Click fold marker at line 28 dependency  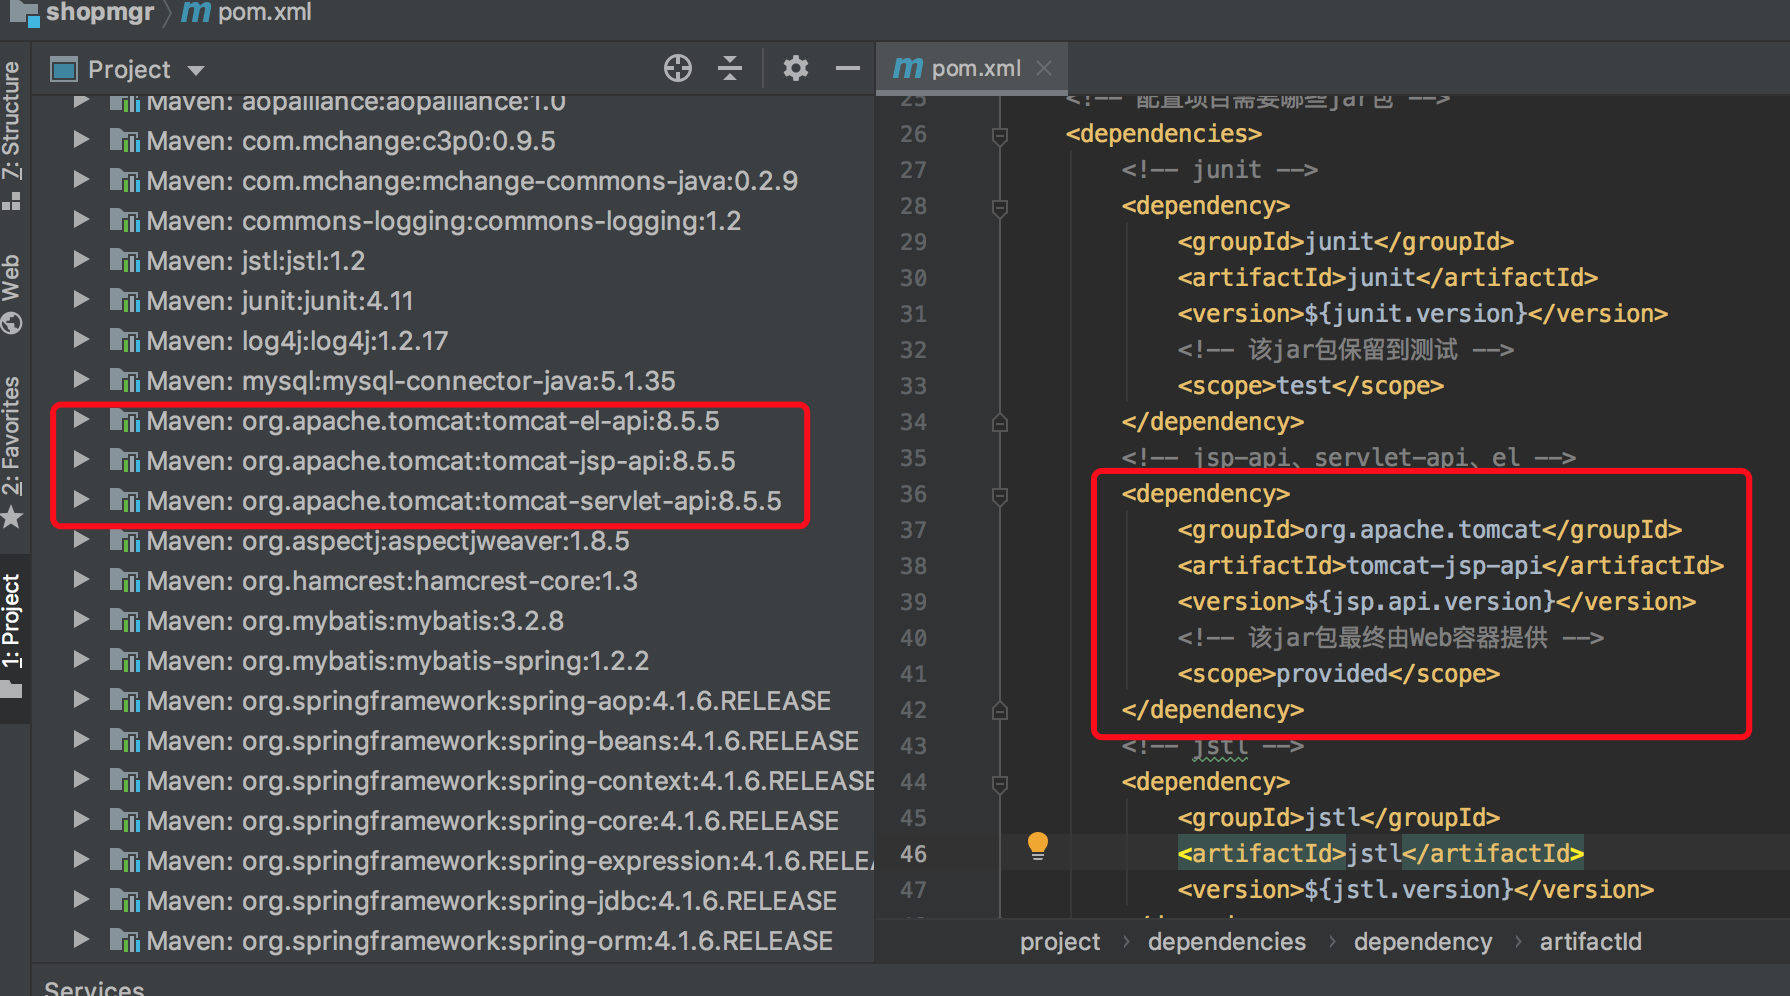(999, 207)
